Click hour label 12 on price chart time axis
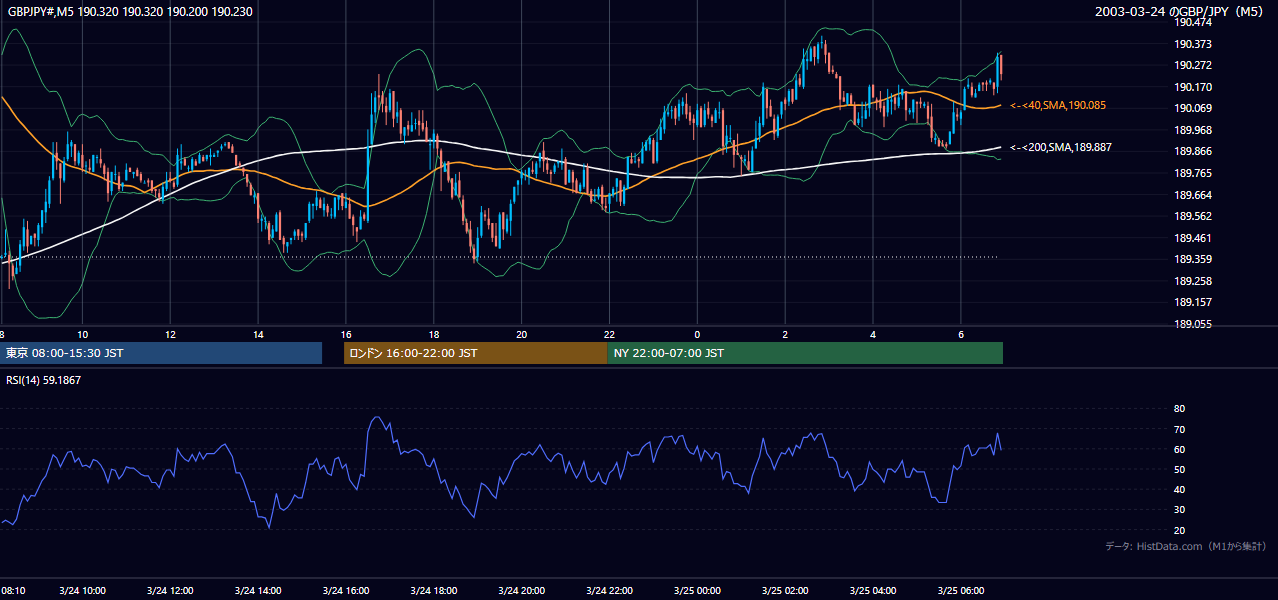This screenshot has width=1278, height=600. (170, 334)
